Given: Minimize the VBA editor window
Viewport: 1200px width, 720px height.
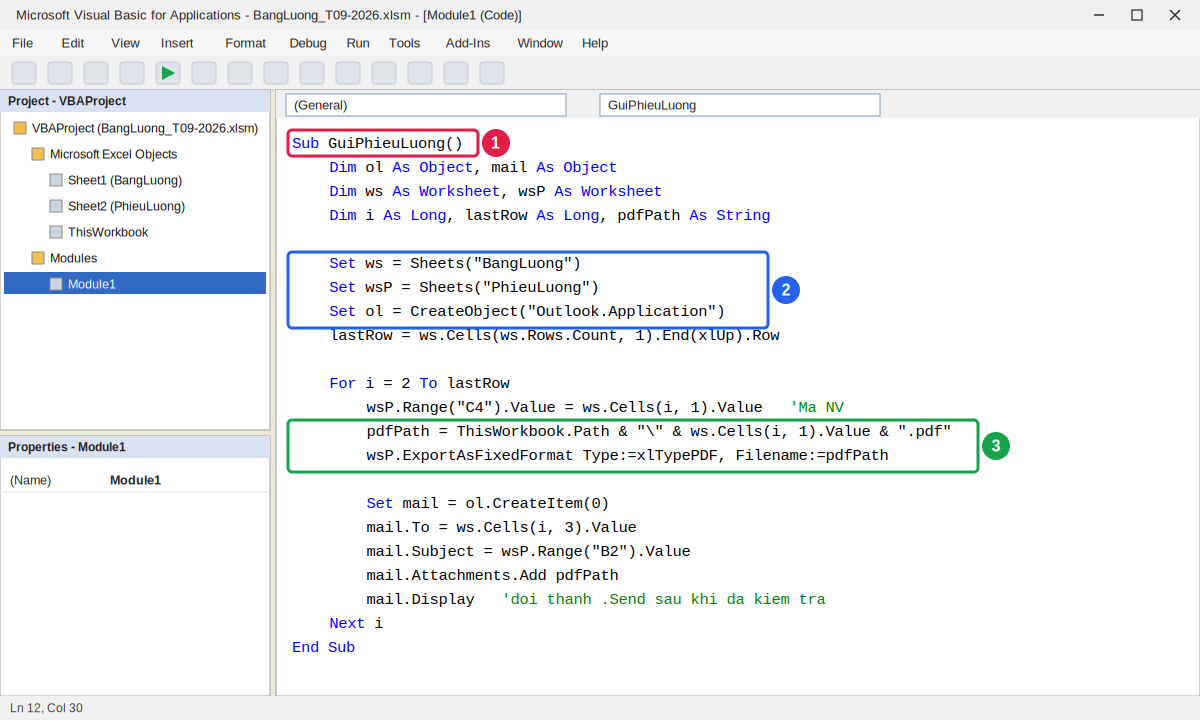Looking at the screenshot, I should (x=1099, y=15).
